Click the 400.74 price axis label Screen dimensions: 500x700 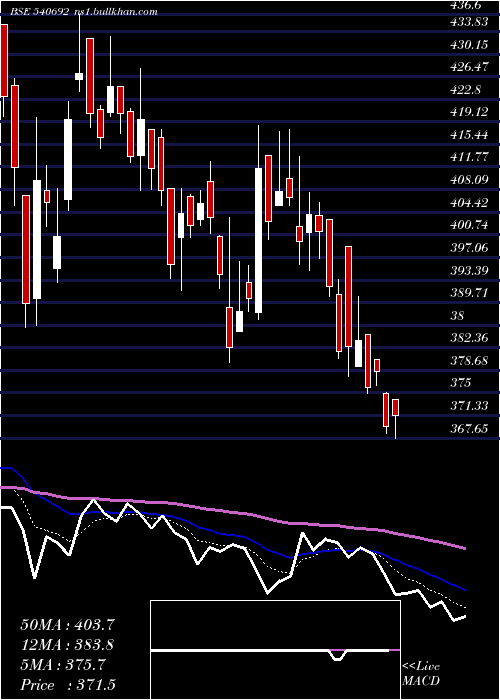point(468,225)
